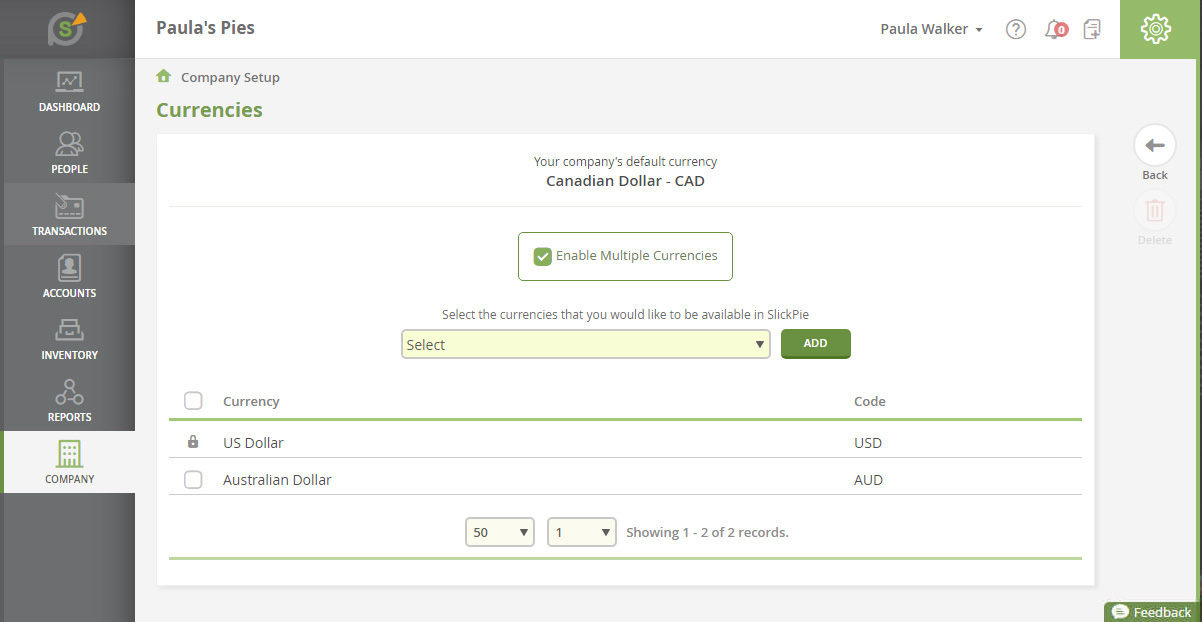This screenshot has height=622, width=1202.
Task: Click the home breadcrumb icon
Action: (x=164, y=76)
